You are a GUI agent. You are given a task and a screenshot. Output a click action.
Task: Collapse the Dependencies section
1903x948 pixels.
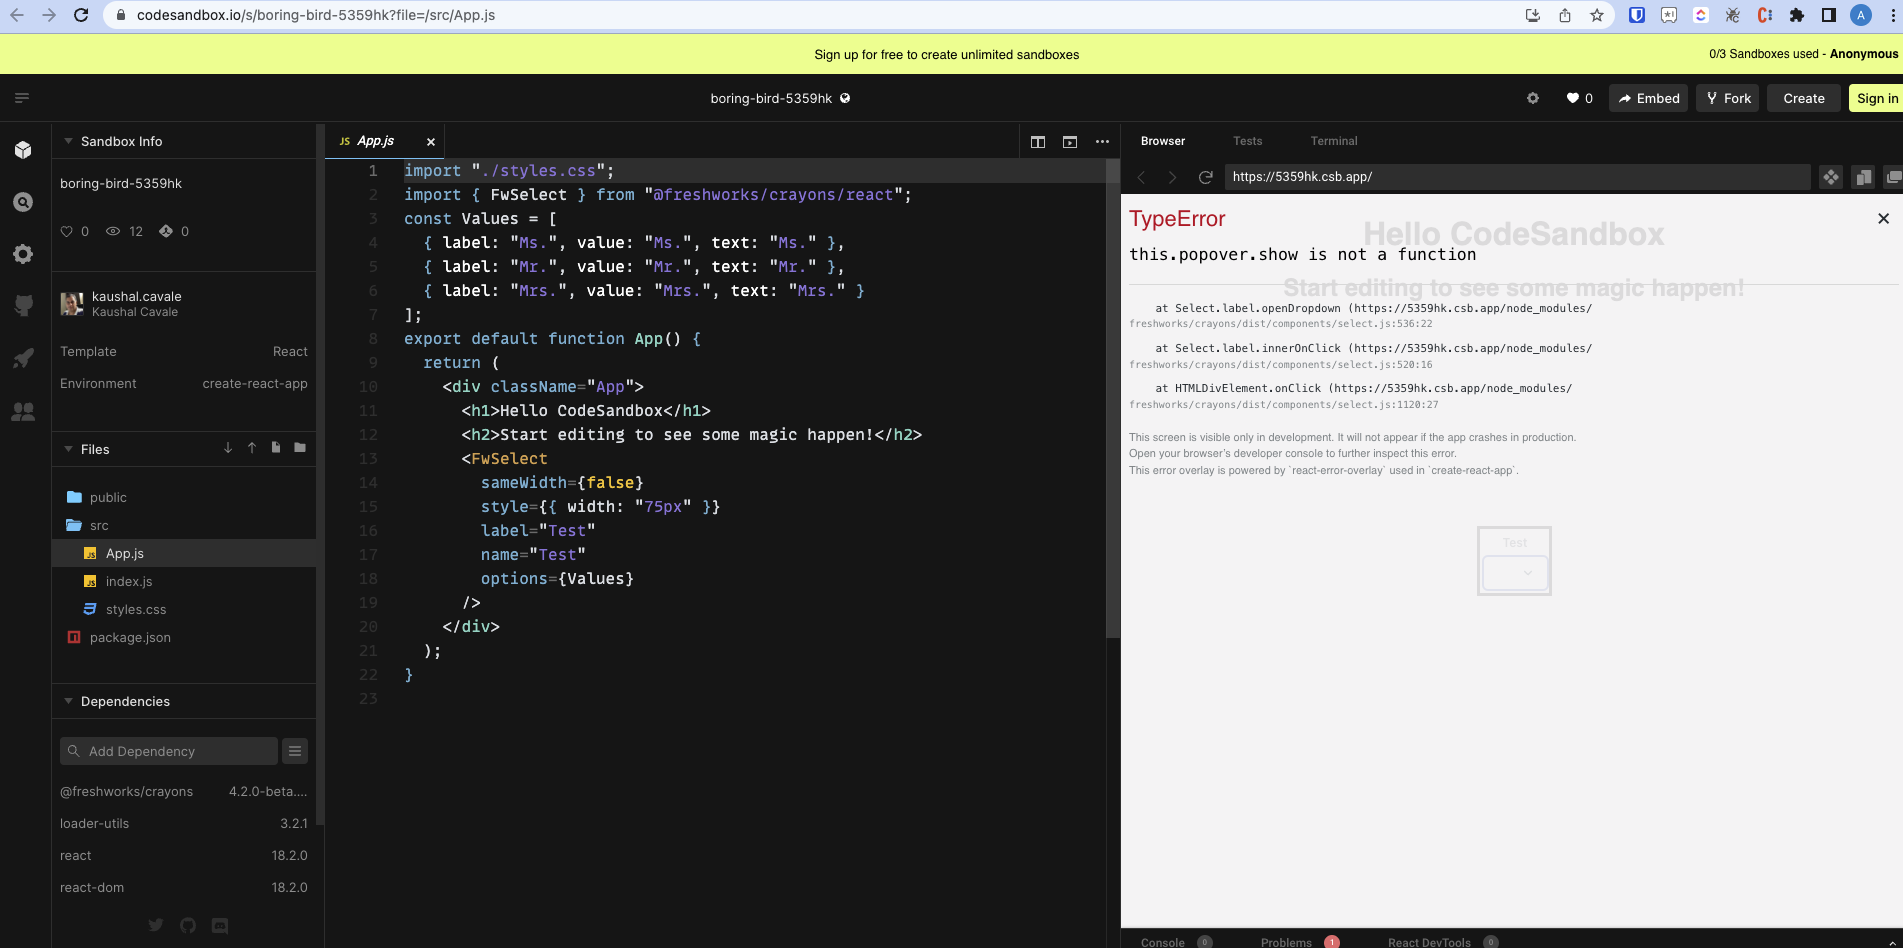coord(68,701)
